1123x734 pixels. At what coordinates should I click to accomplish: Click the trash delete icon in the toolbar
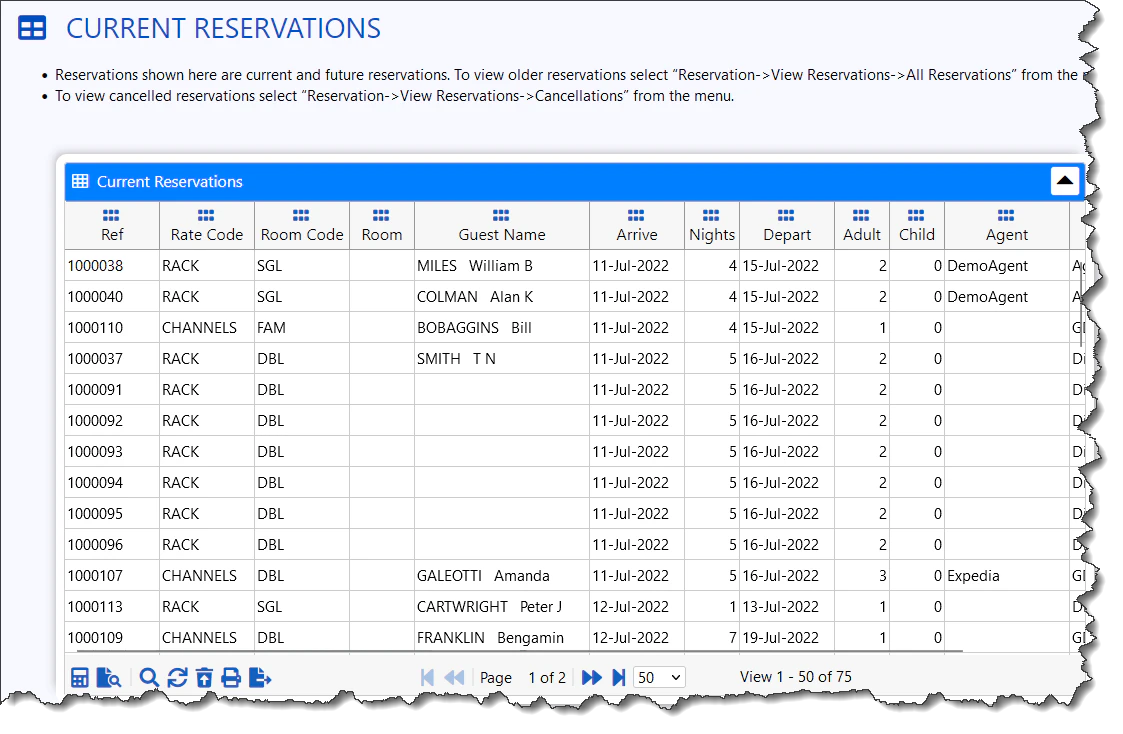tap(205, 677)
